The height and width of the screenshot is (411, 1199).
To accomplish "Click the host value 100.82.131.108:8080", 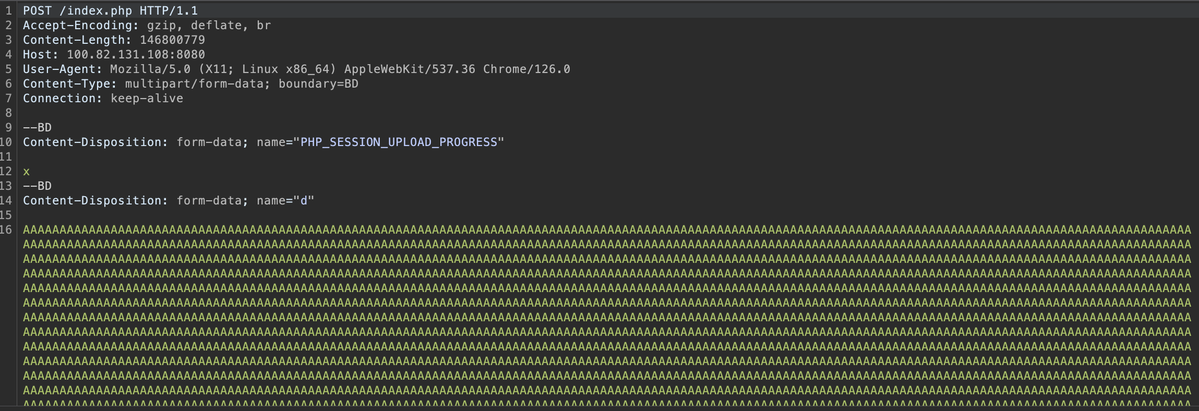I will 135,54.
